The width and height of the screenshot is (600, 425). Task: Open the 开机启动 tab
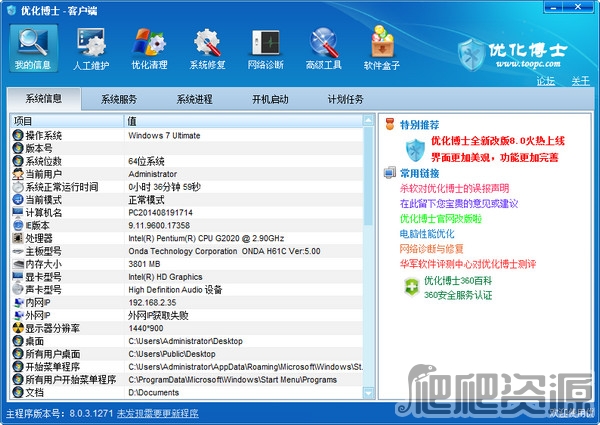click(x=270, y=100)
